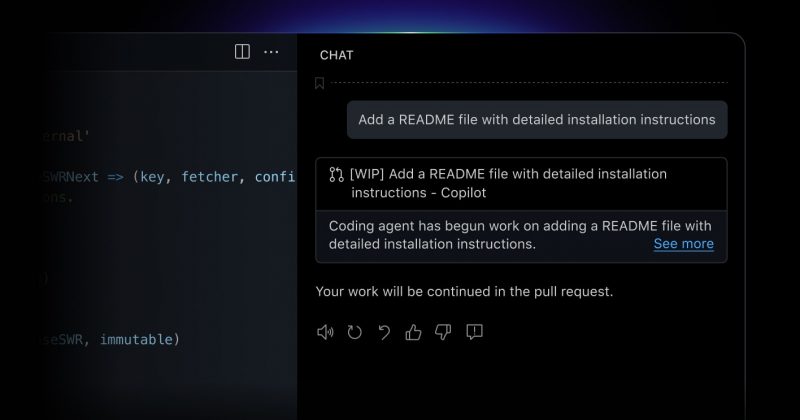The image size is (800, 420).
Task: Click the user message bubble about README
Action: [x=537, y=120]
